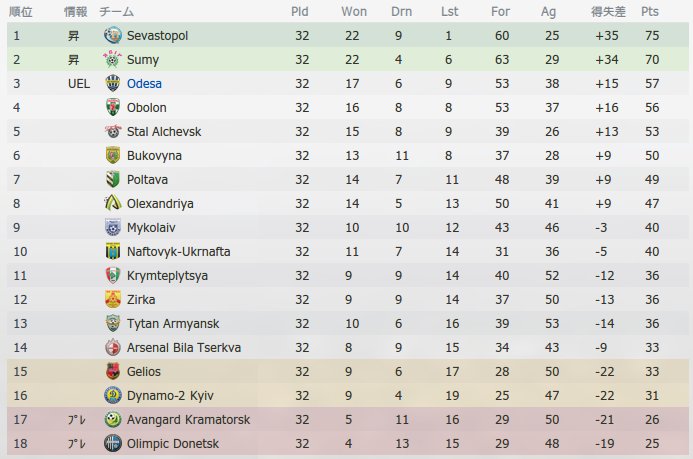This screenshot has height=459, width=693.
Task: Open the Odesa team link
Action: [144, 83]
